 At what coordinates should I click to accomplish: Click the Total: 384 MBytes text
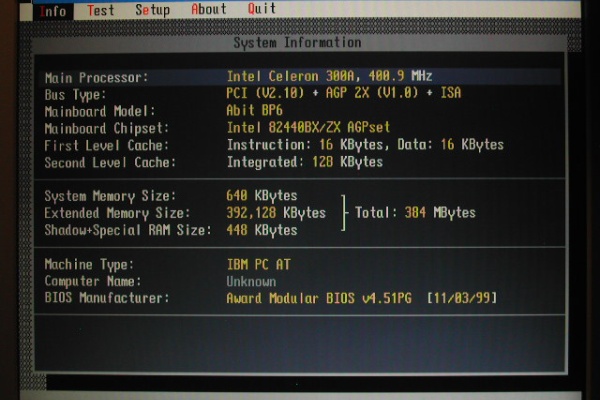coord(415,212)
